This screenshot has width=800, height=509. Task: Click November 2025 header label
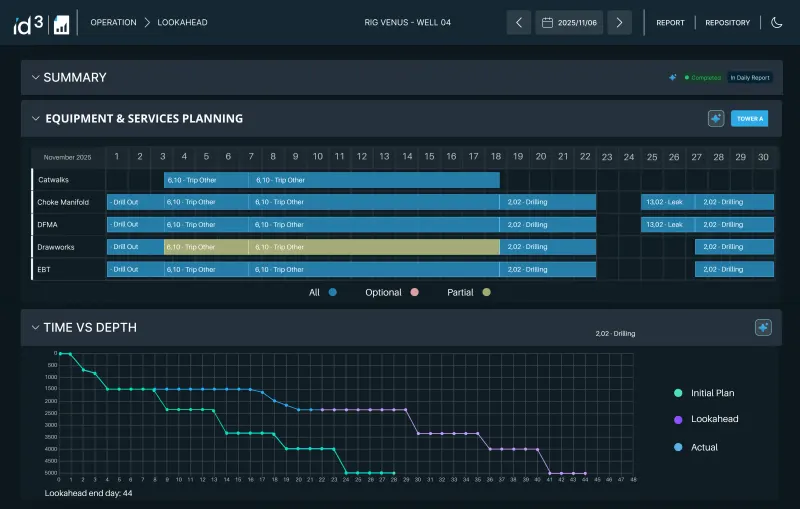pos(67,157)
